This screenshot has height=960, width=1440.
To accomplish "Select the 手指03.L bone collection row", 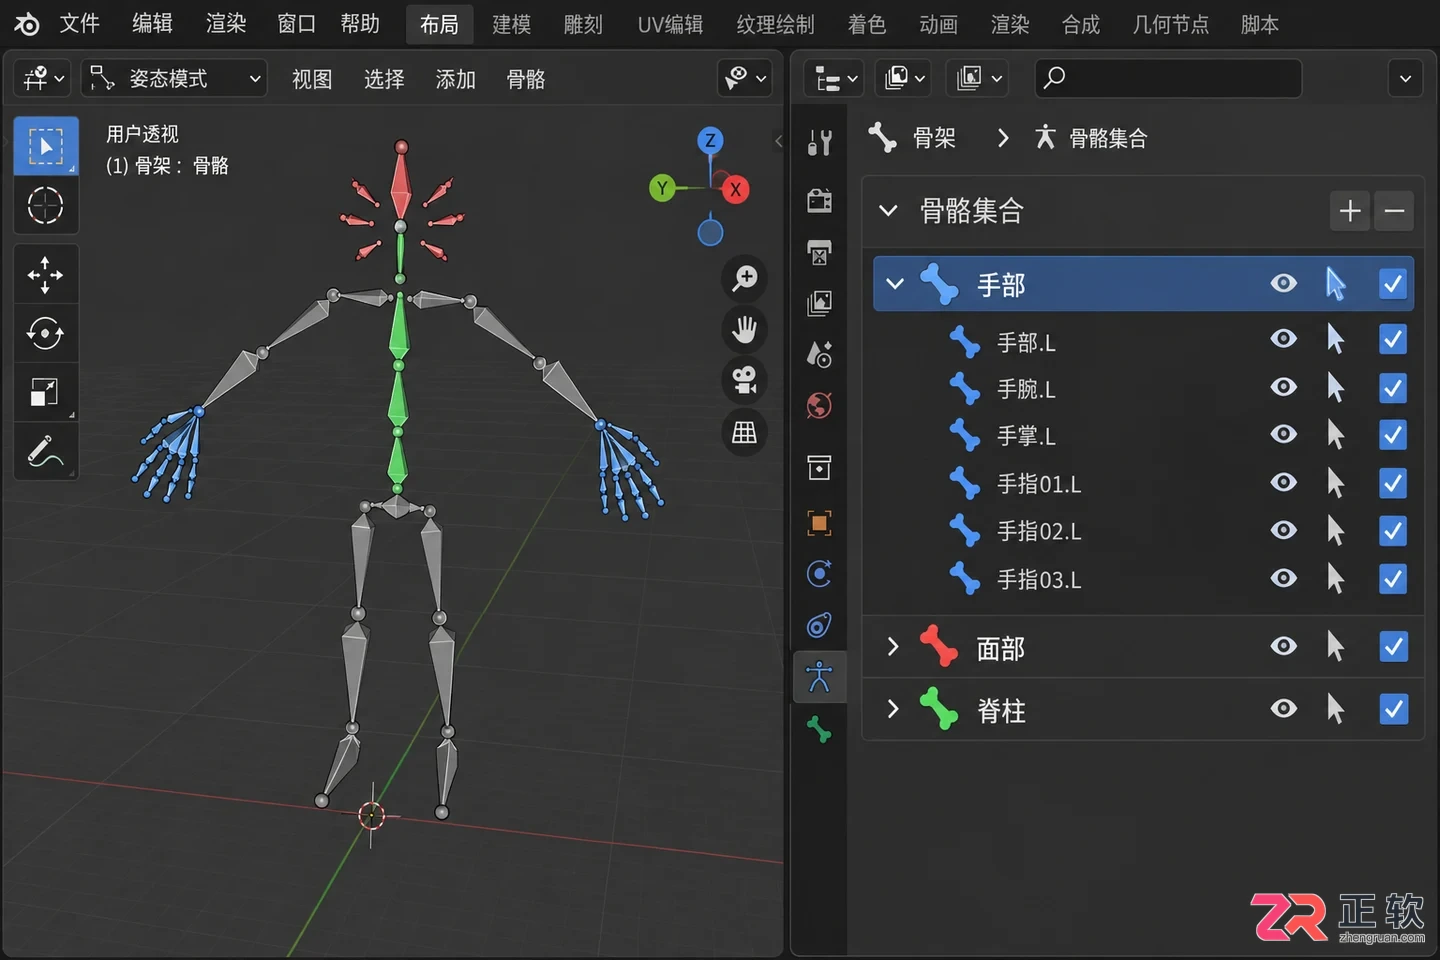I will (1144, 579).
